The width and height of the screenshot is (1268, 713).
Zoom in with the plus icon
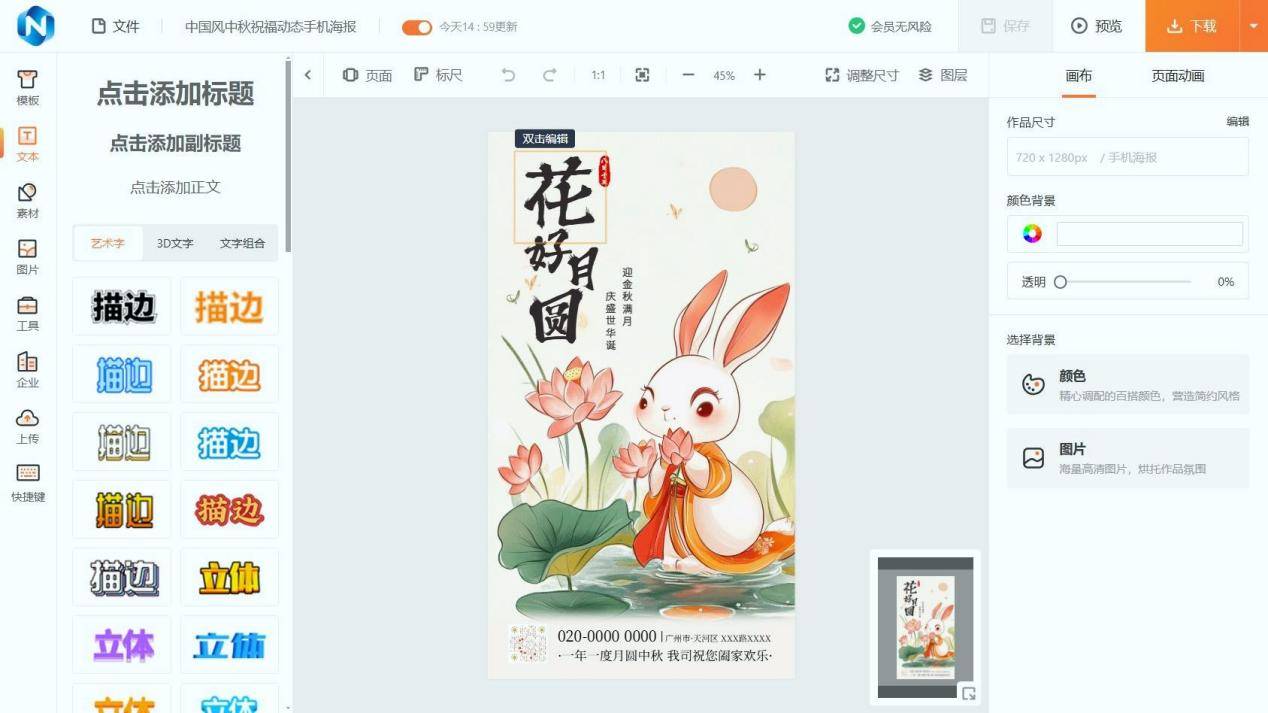(760, 75)
